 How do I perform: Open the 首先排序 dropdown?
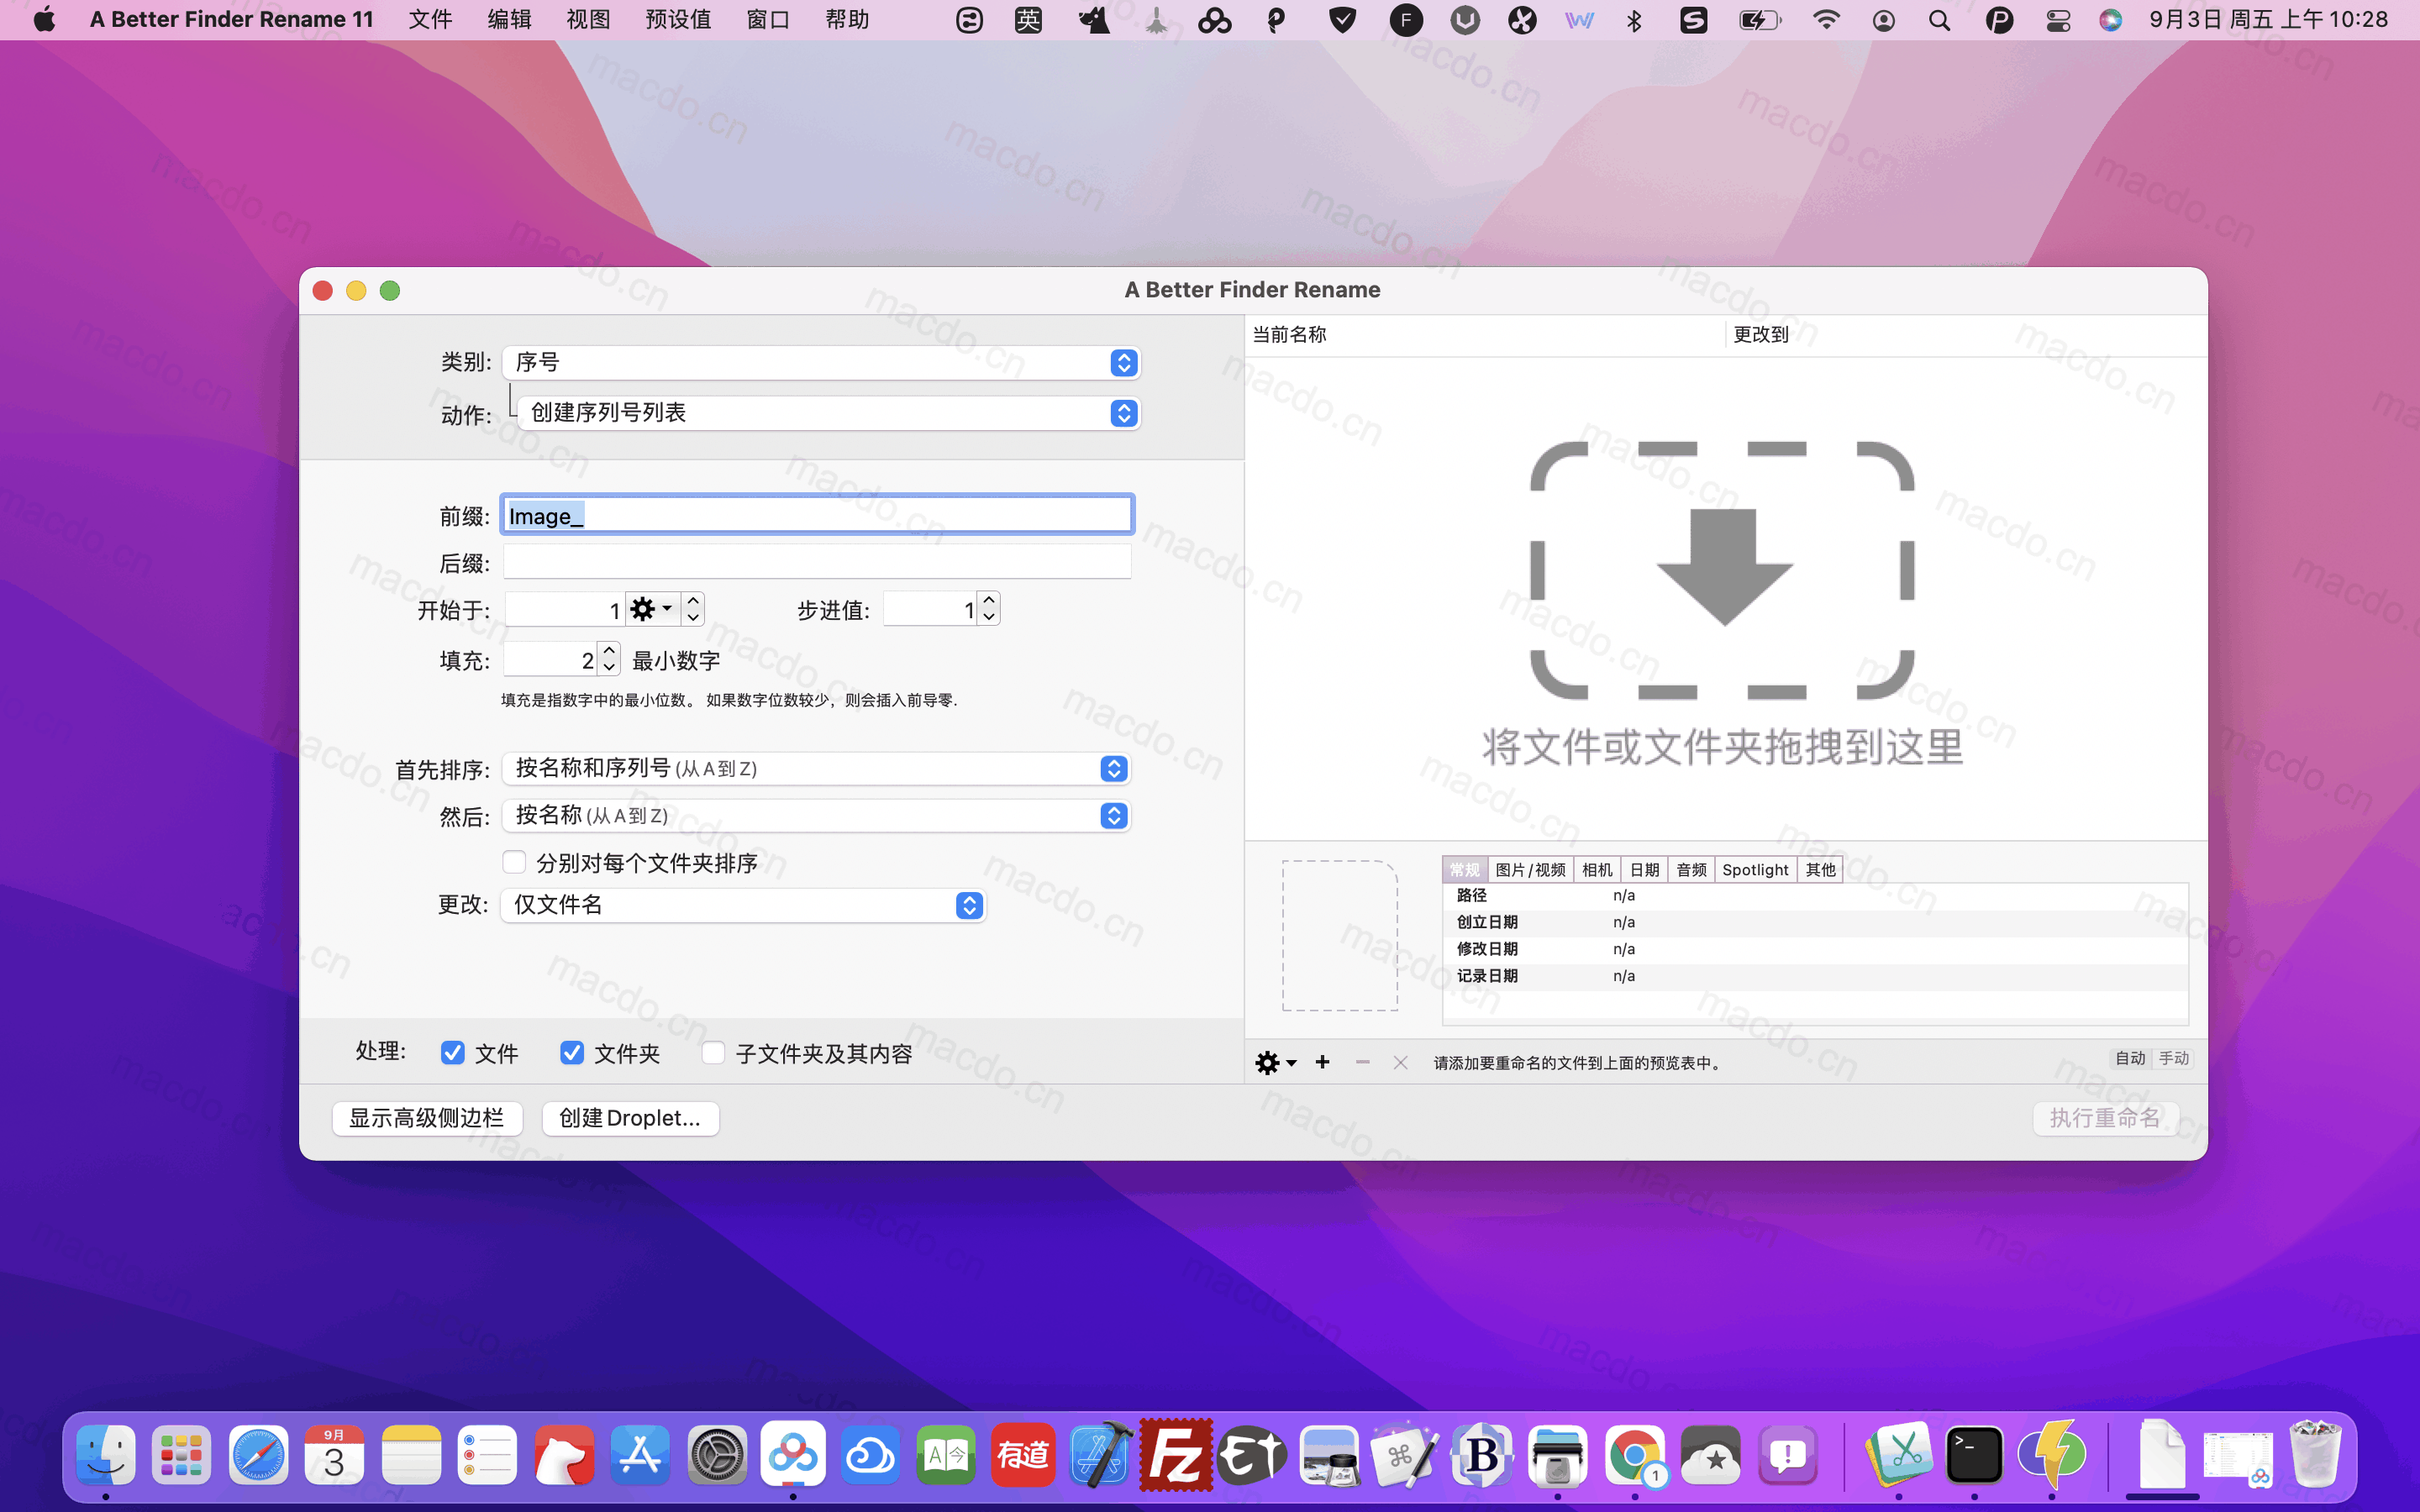(816, 768)
